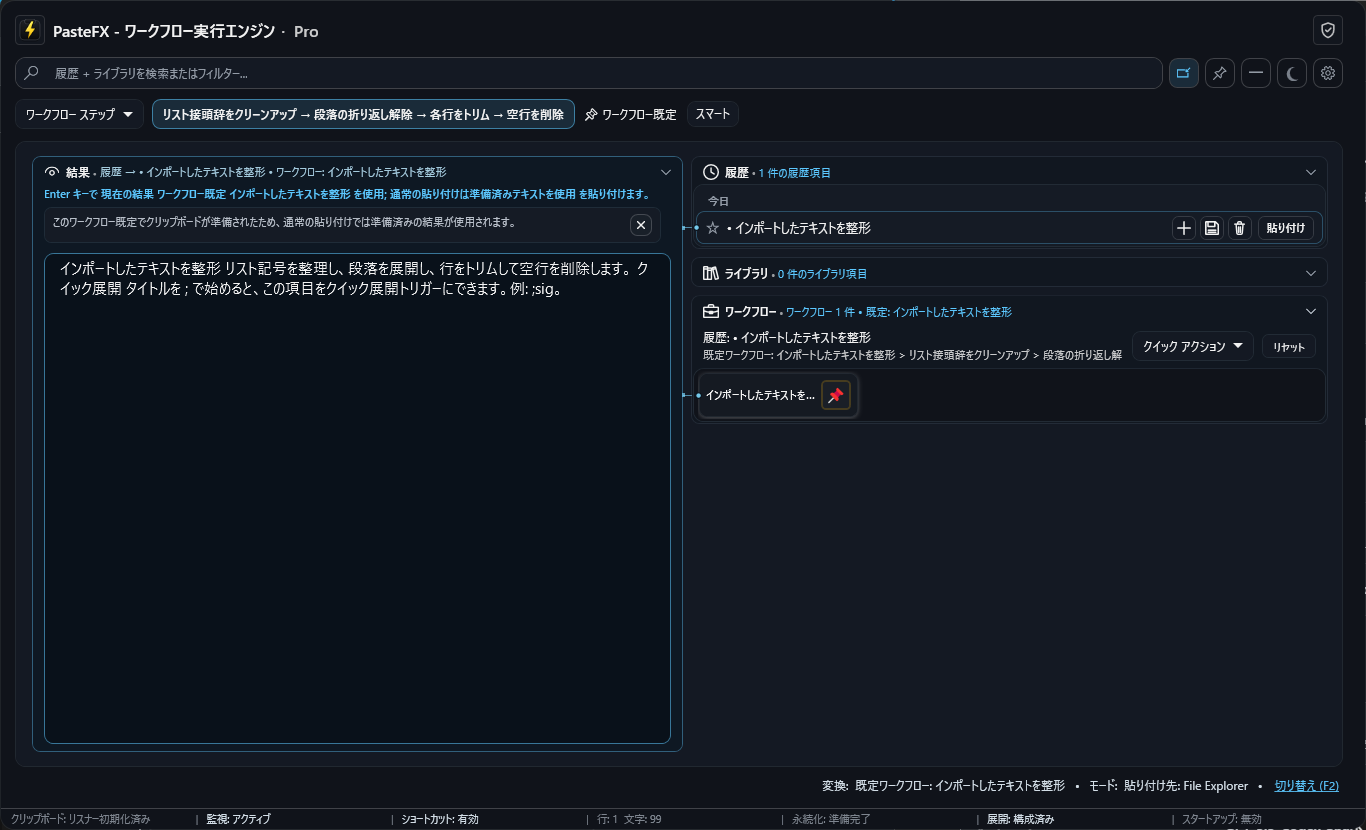Click the plus icon on history item
Image resolution: width=1366 pixels, height=830 pixels.
(x=1184, y=228)
